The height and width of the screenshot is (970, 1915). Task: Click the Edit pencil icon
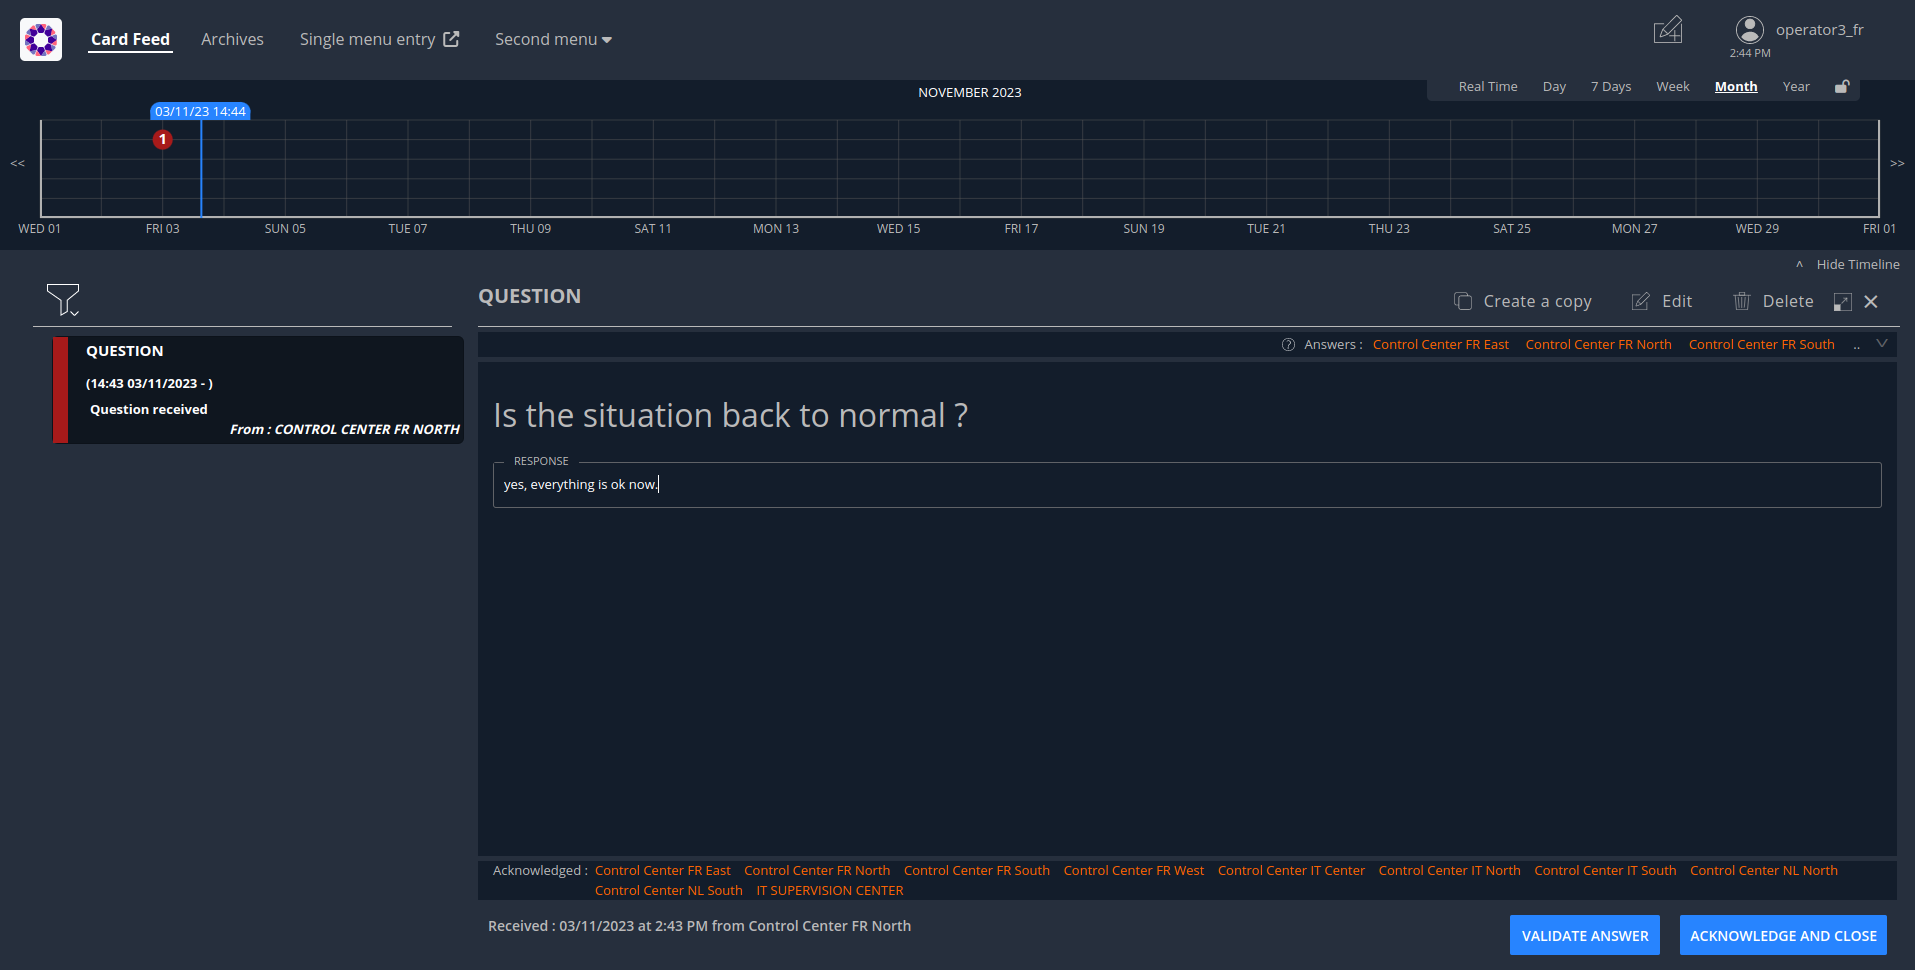1639,300
